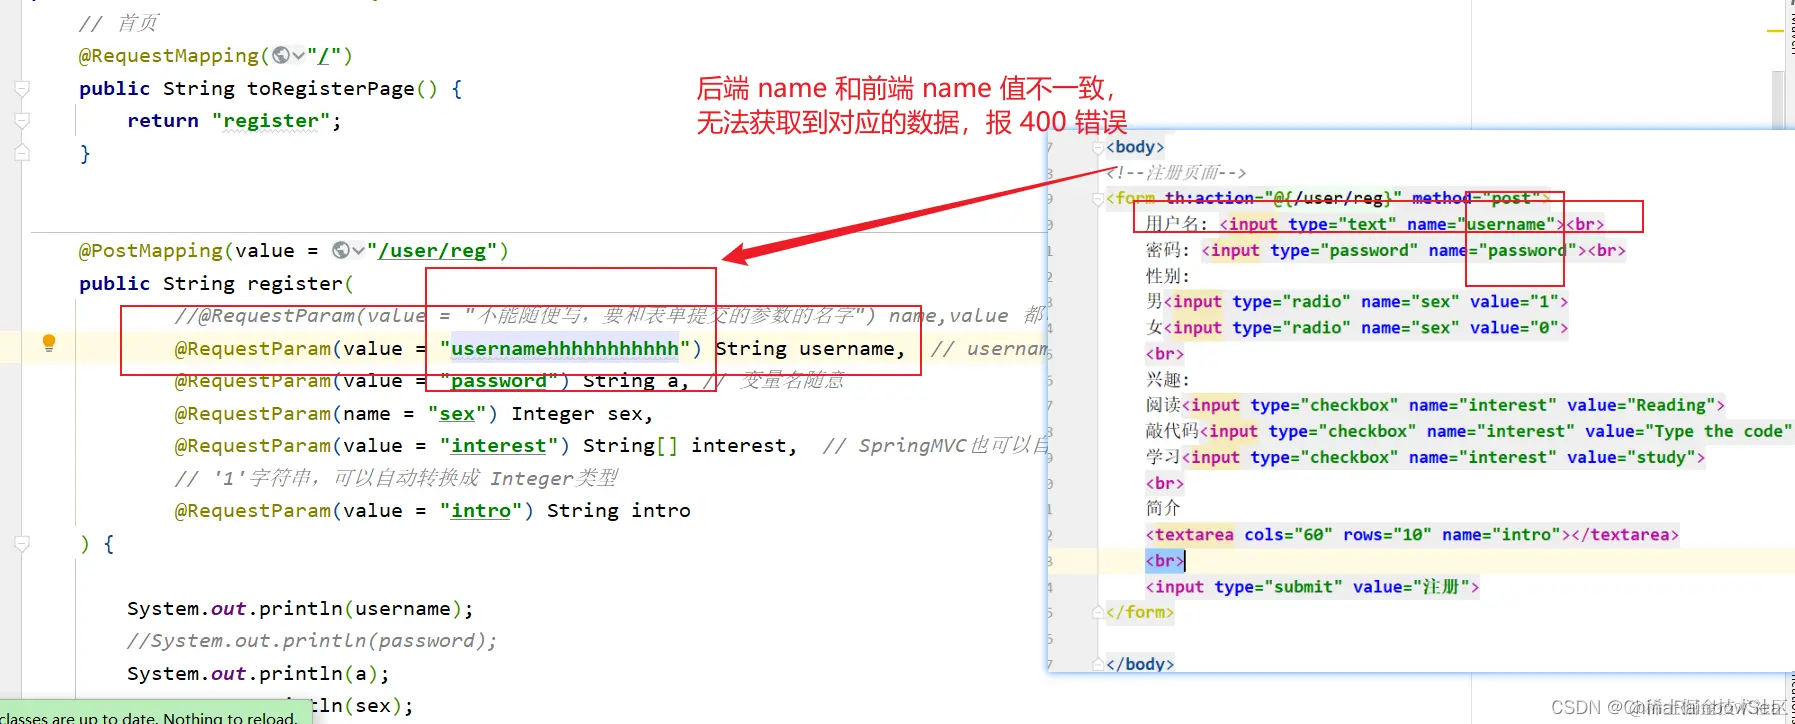
Task: Click the commented //System.out.println(password) line
Action: (x=311, y=641)
